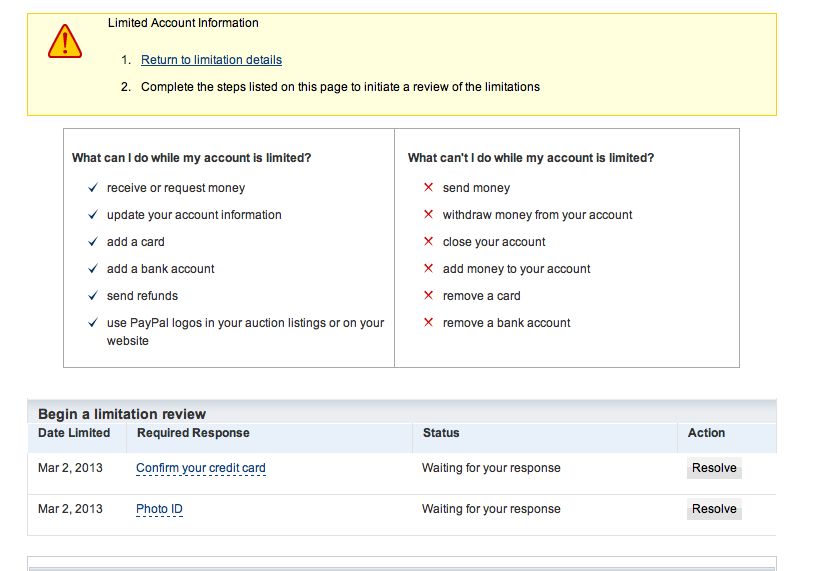
Task: Click checkmark beside receive or request money
Action: pyautogui.click(x=93, y=188)
